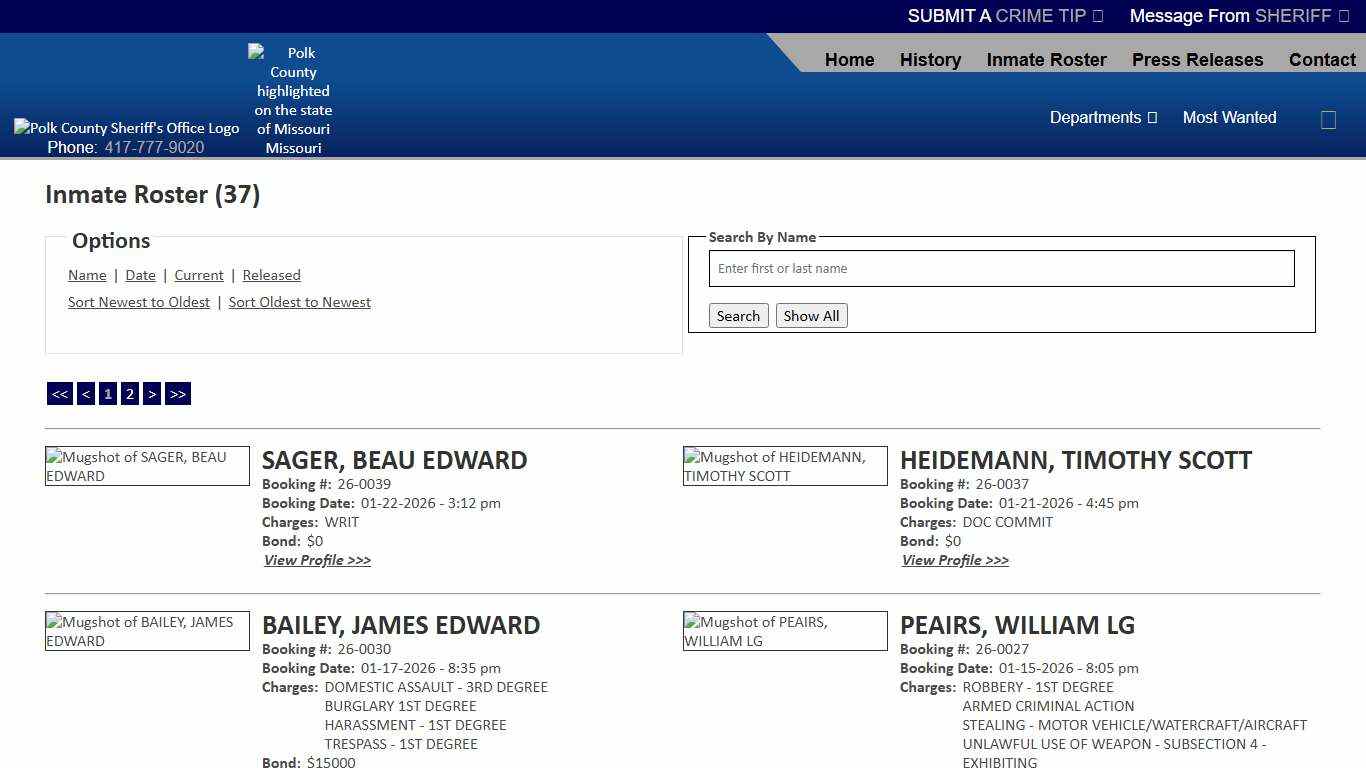This screenshot has width=1366, height=768.
Task: Expand the Message From Sheriff menu
Action: [x=1240, y=16]
